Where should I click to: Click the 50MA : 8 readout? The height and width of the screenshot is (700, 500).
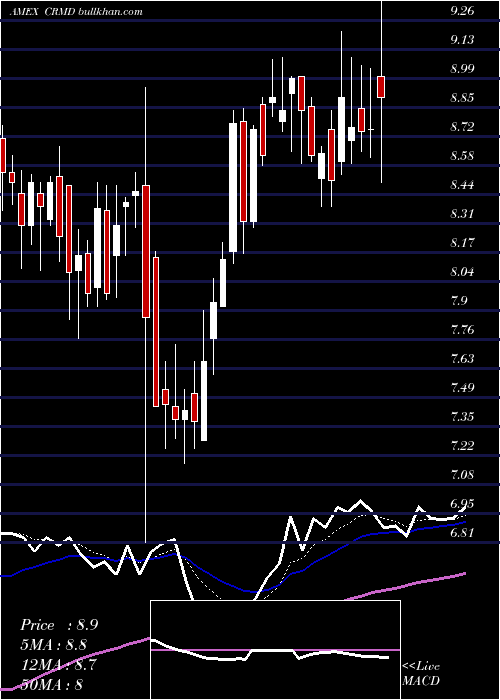pyautogui.click(x=51, y=684)
